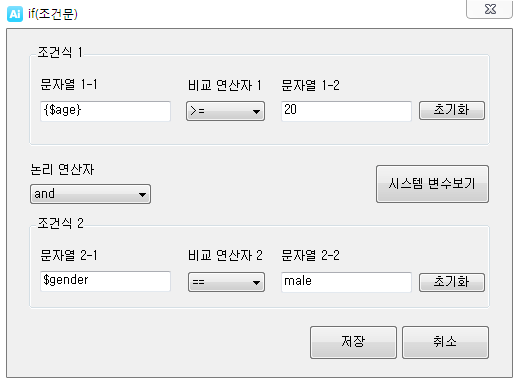
Task: Click the if(조건문) window title text
Action: tap(53, 14)
